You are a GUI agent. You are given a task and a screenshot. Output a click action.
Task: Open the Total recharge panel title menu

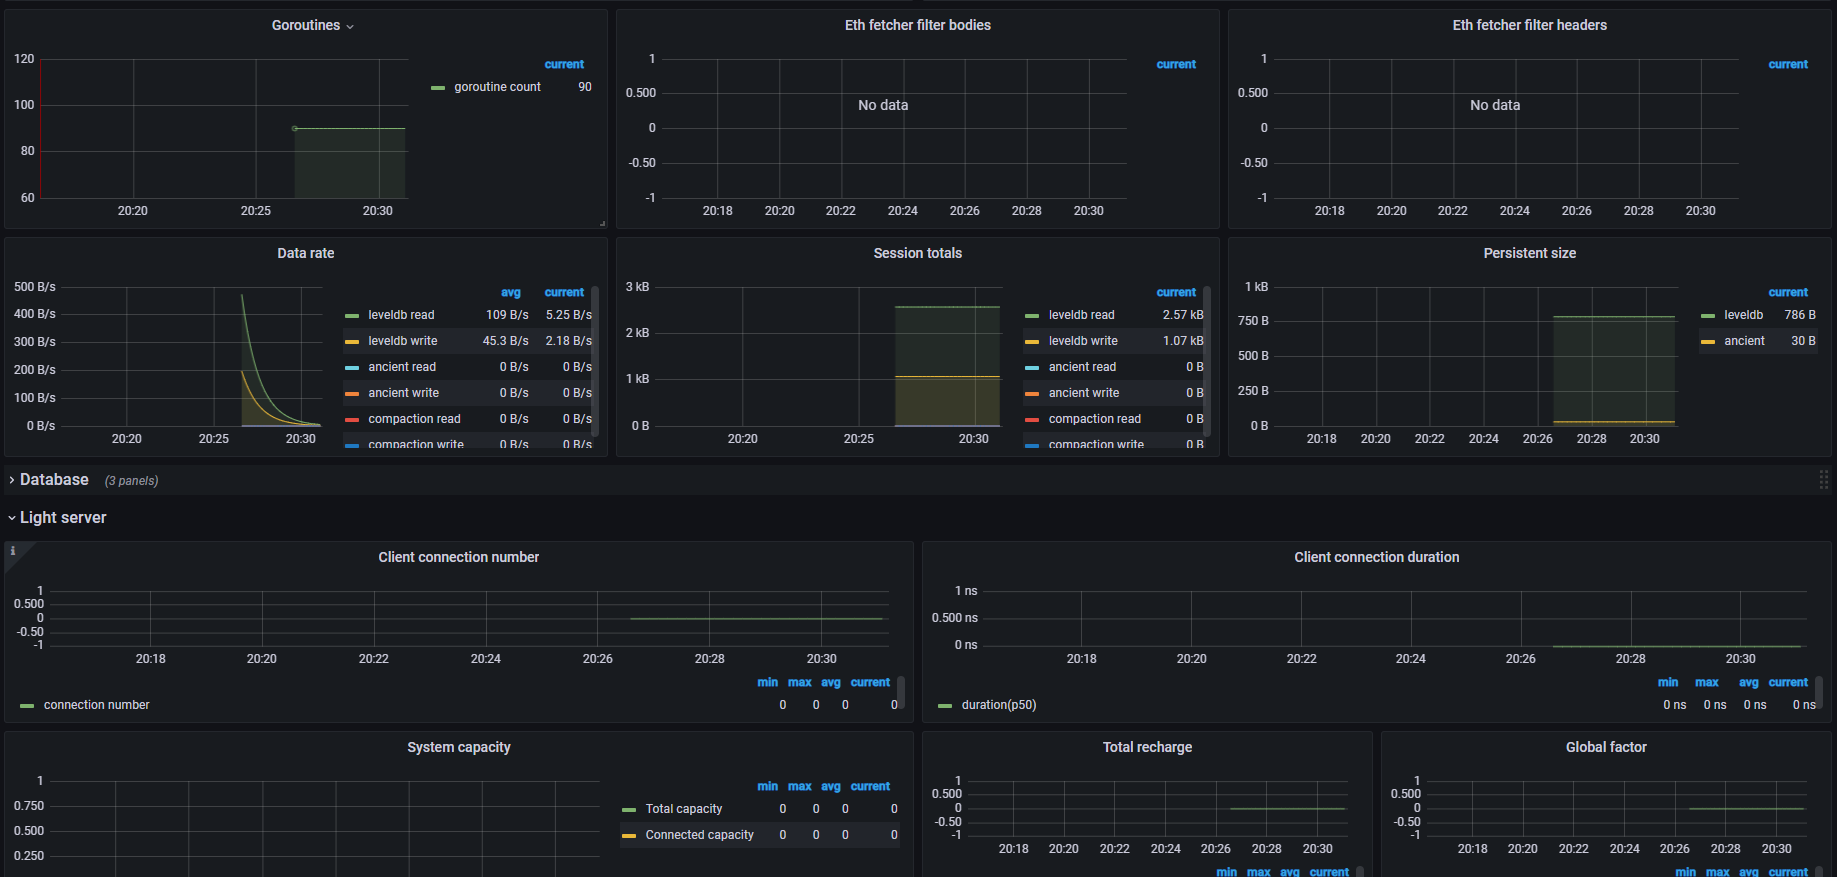pos(1147,747)
